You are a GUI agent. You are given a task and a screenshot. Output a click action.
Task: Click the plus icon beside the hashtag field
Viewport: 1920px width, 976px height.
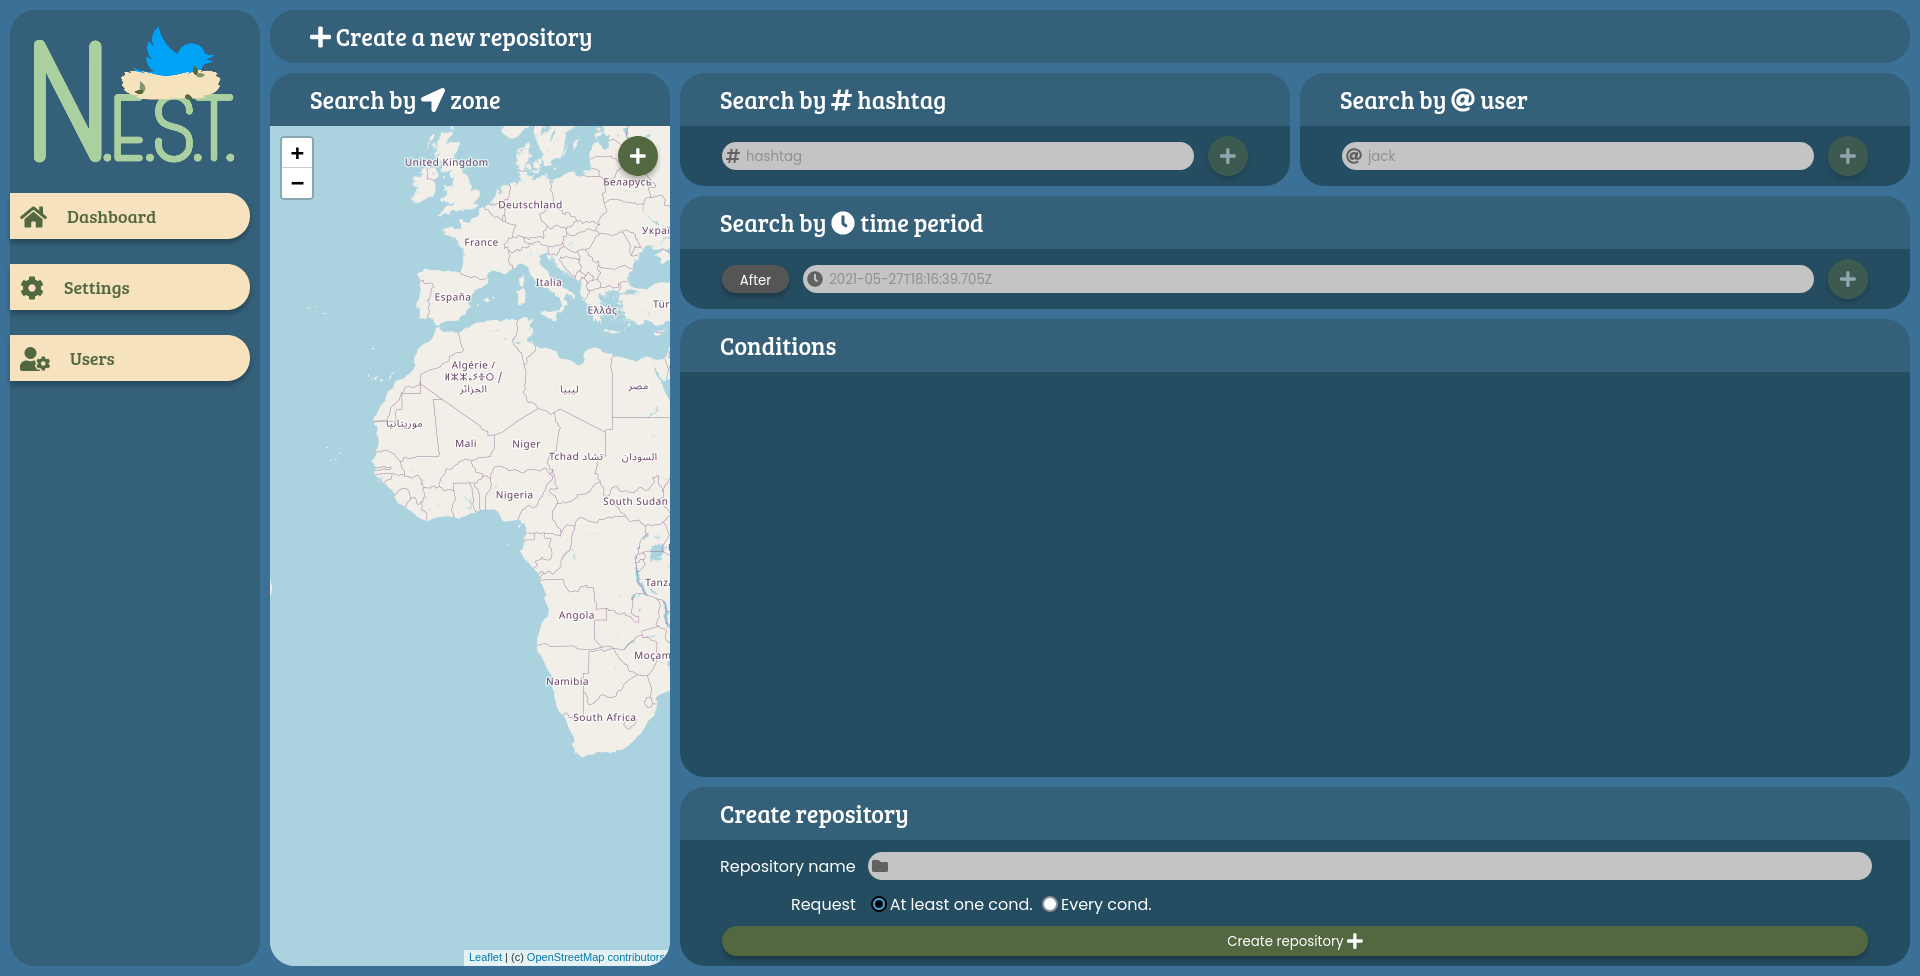point(1228,156)
